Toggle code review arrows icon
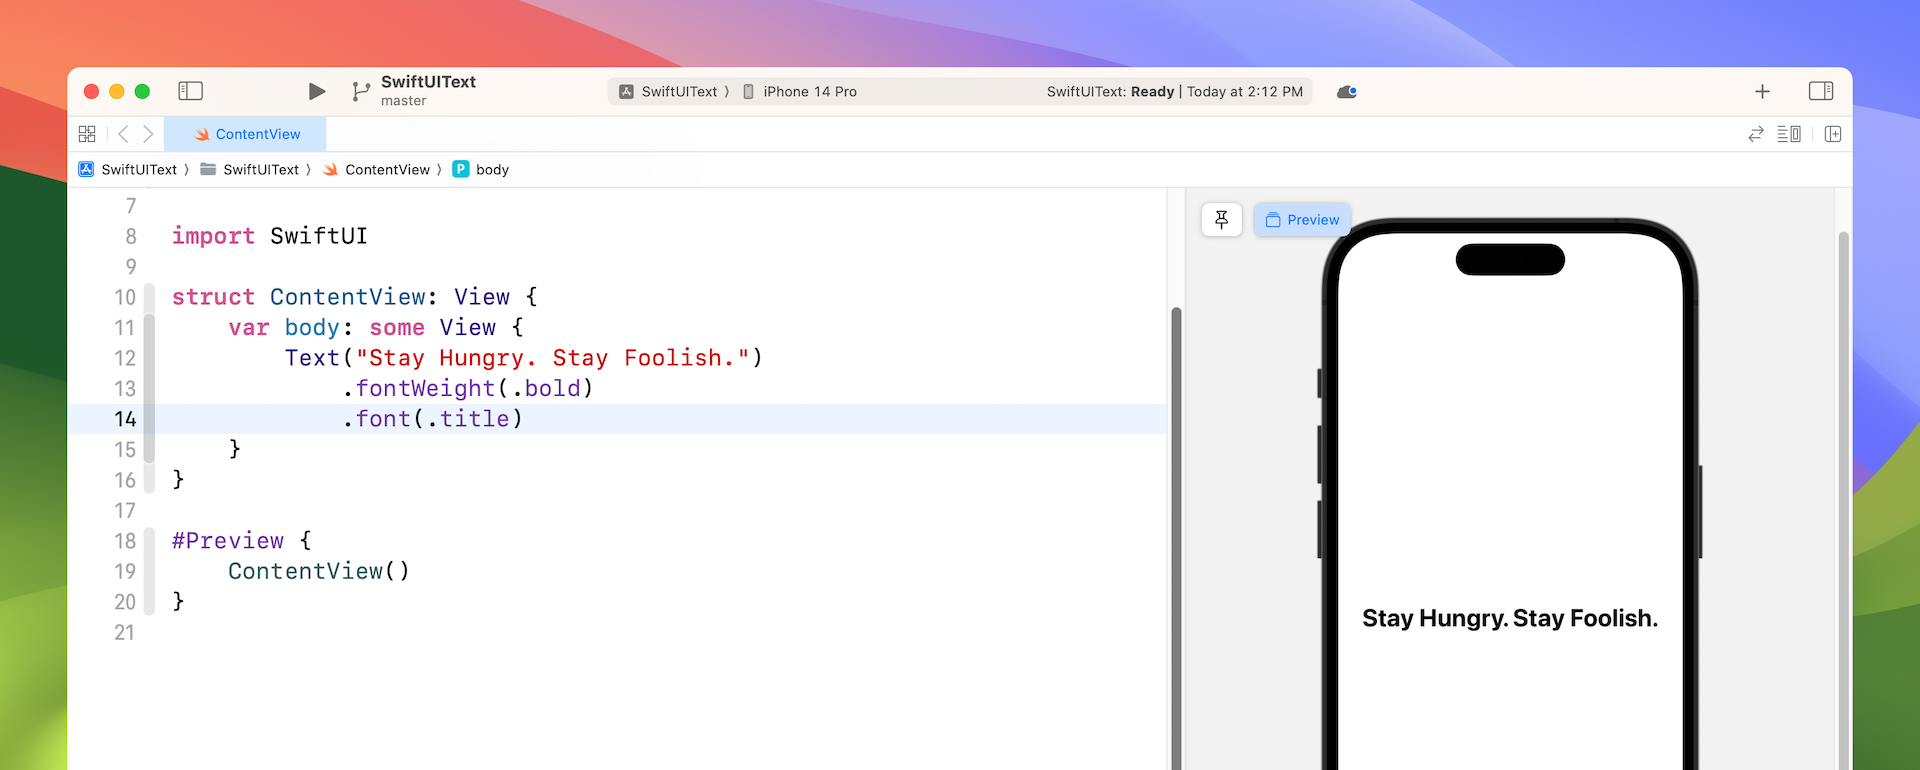The image size is (1920, 770). 1756,134
